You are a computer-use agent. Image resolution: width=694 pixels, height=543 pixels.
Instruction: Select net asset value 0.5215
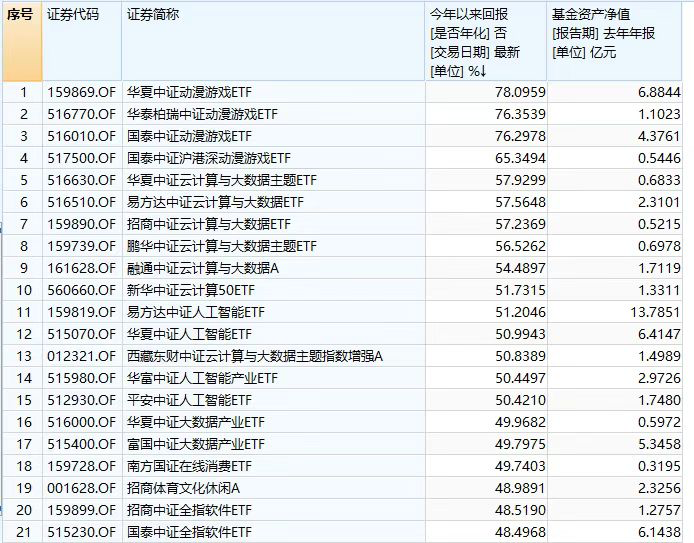pyautogui.click(x=659, y=224)
